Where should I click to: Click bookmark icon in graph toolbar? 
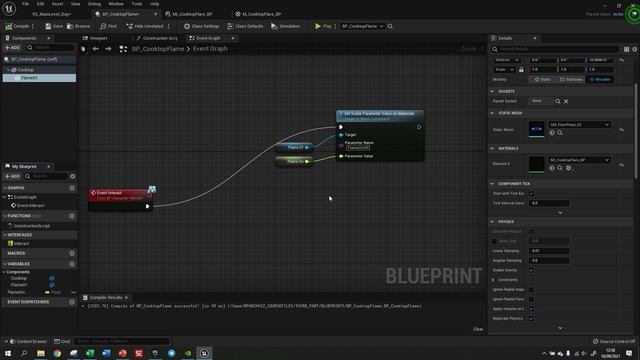[x=83, y=49]
